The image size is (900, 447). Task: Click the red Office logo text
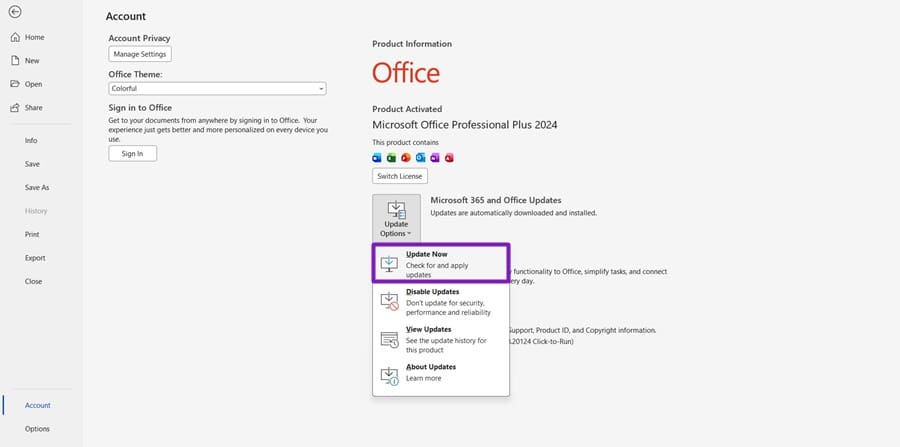coord(406,73)
